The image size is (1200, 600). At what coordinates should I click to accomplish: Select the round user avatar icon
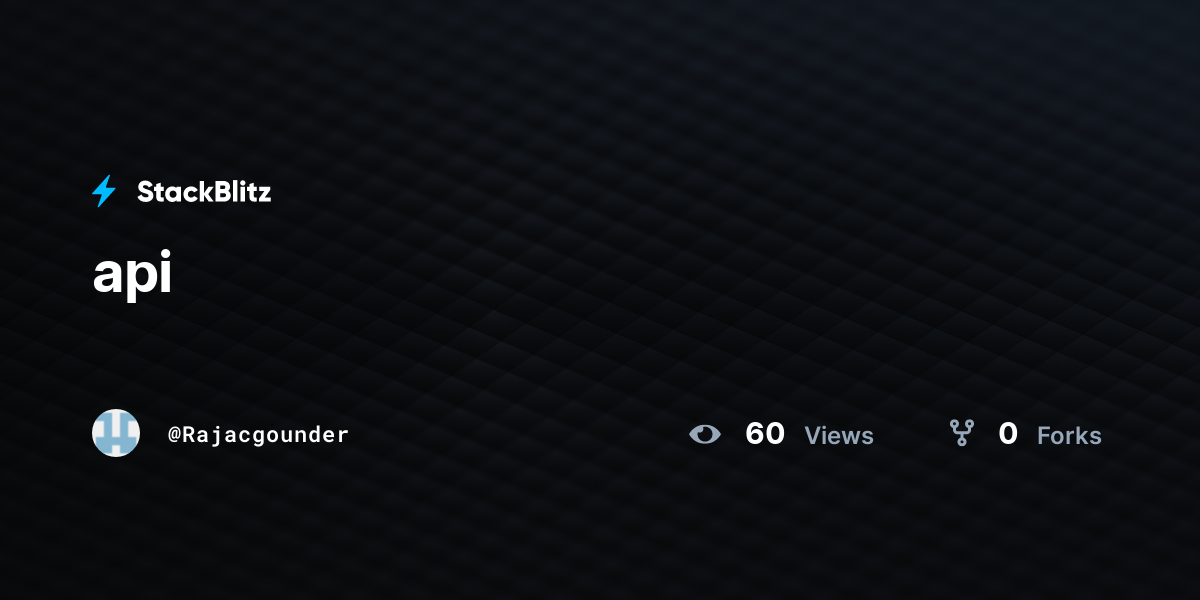pyautogui.click(x=116, y=433)
